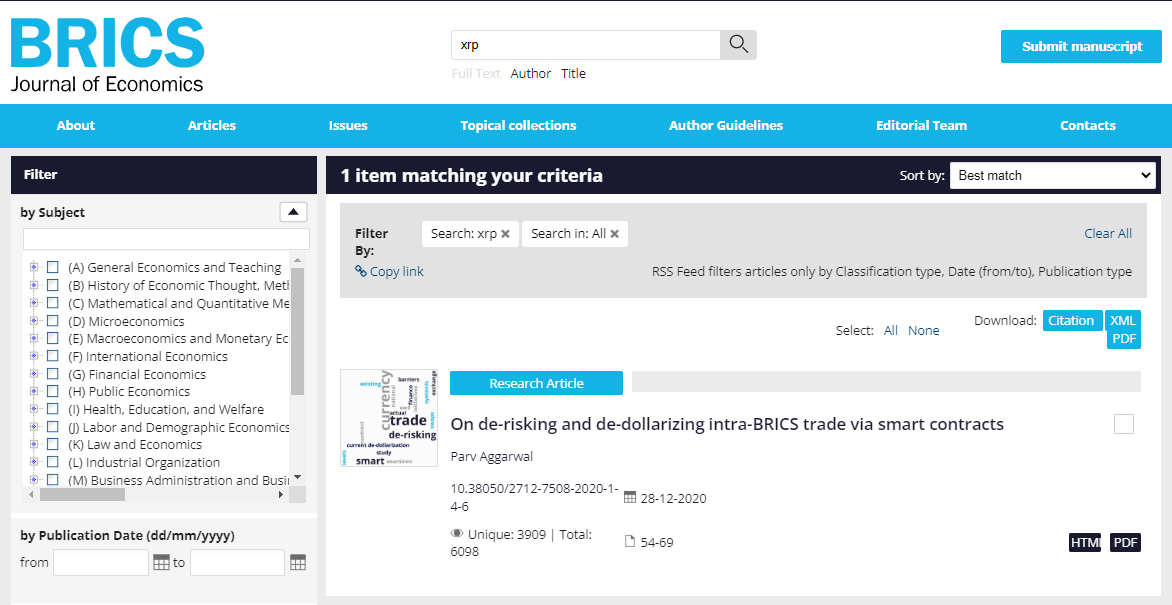Viewport: 1172px width, 605px height.
Task: Click the 'to' publication date field
Action: pos(237,562)
